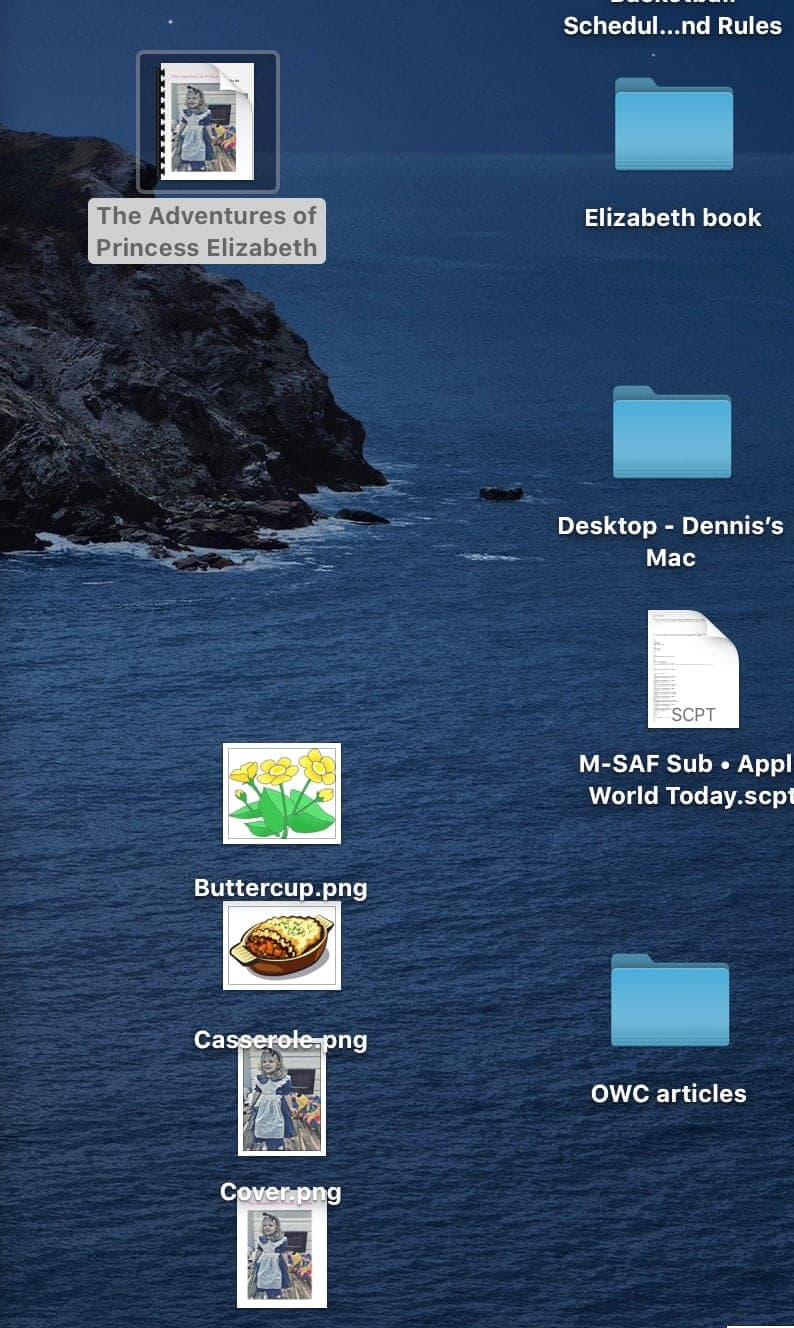Click the M-SAF Sub World Today.scpt filename

point(688,780)
